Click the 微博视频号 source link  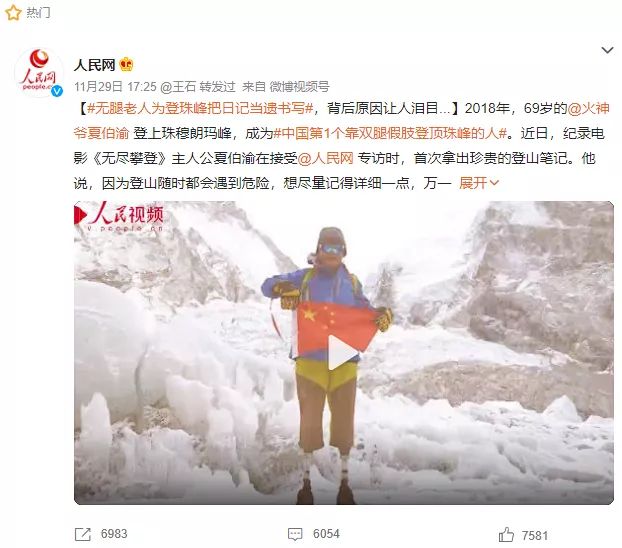[299, 87]
